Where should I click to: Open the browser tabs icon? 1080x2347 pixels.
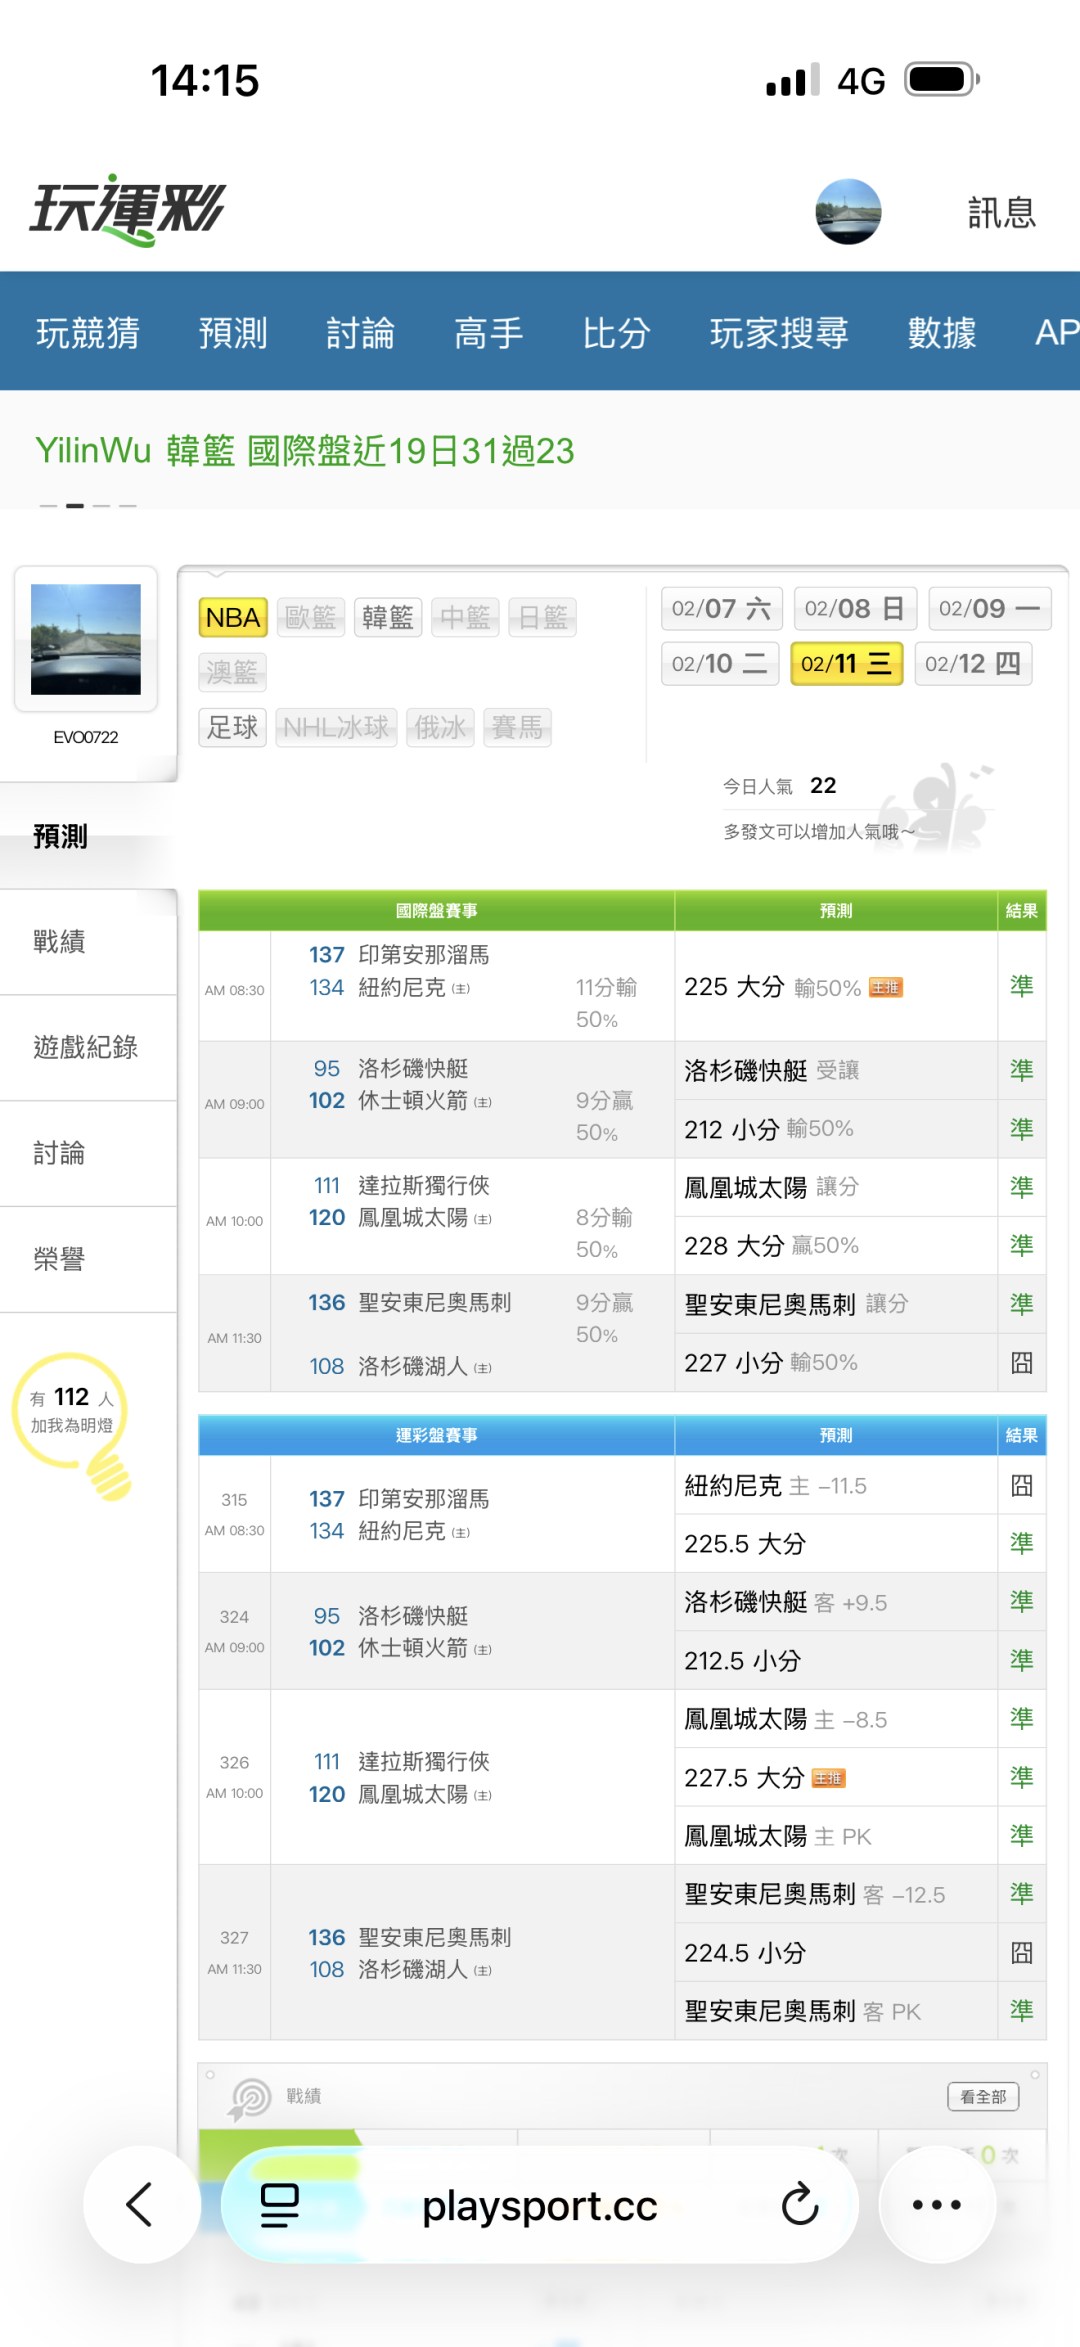point(280,2204)
